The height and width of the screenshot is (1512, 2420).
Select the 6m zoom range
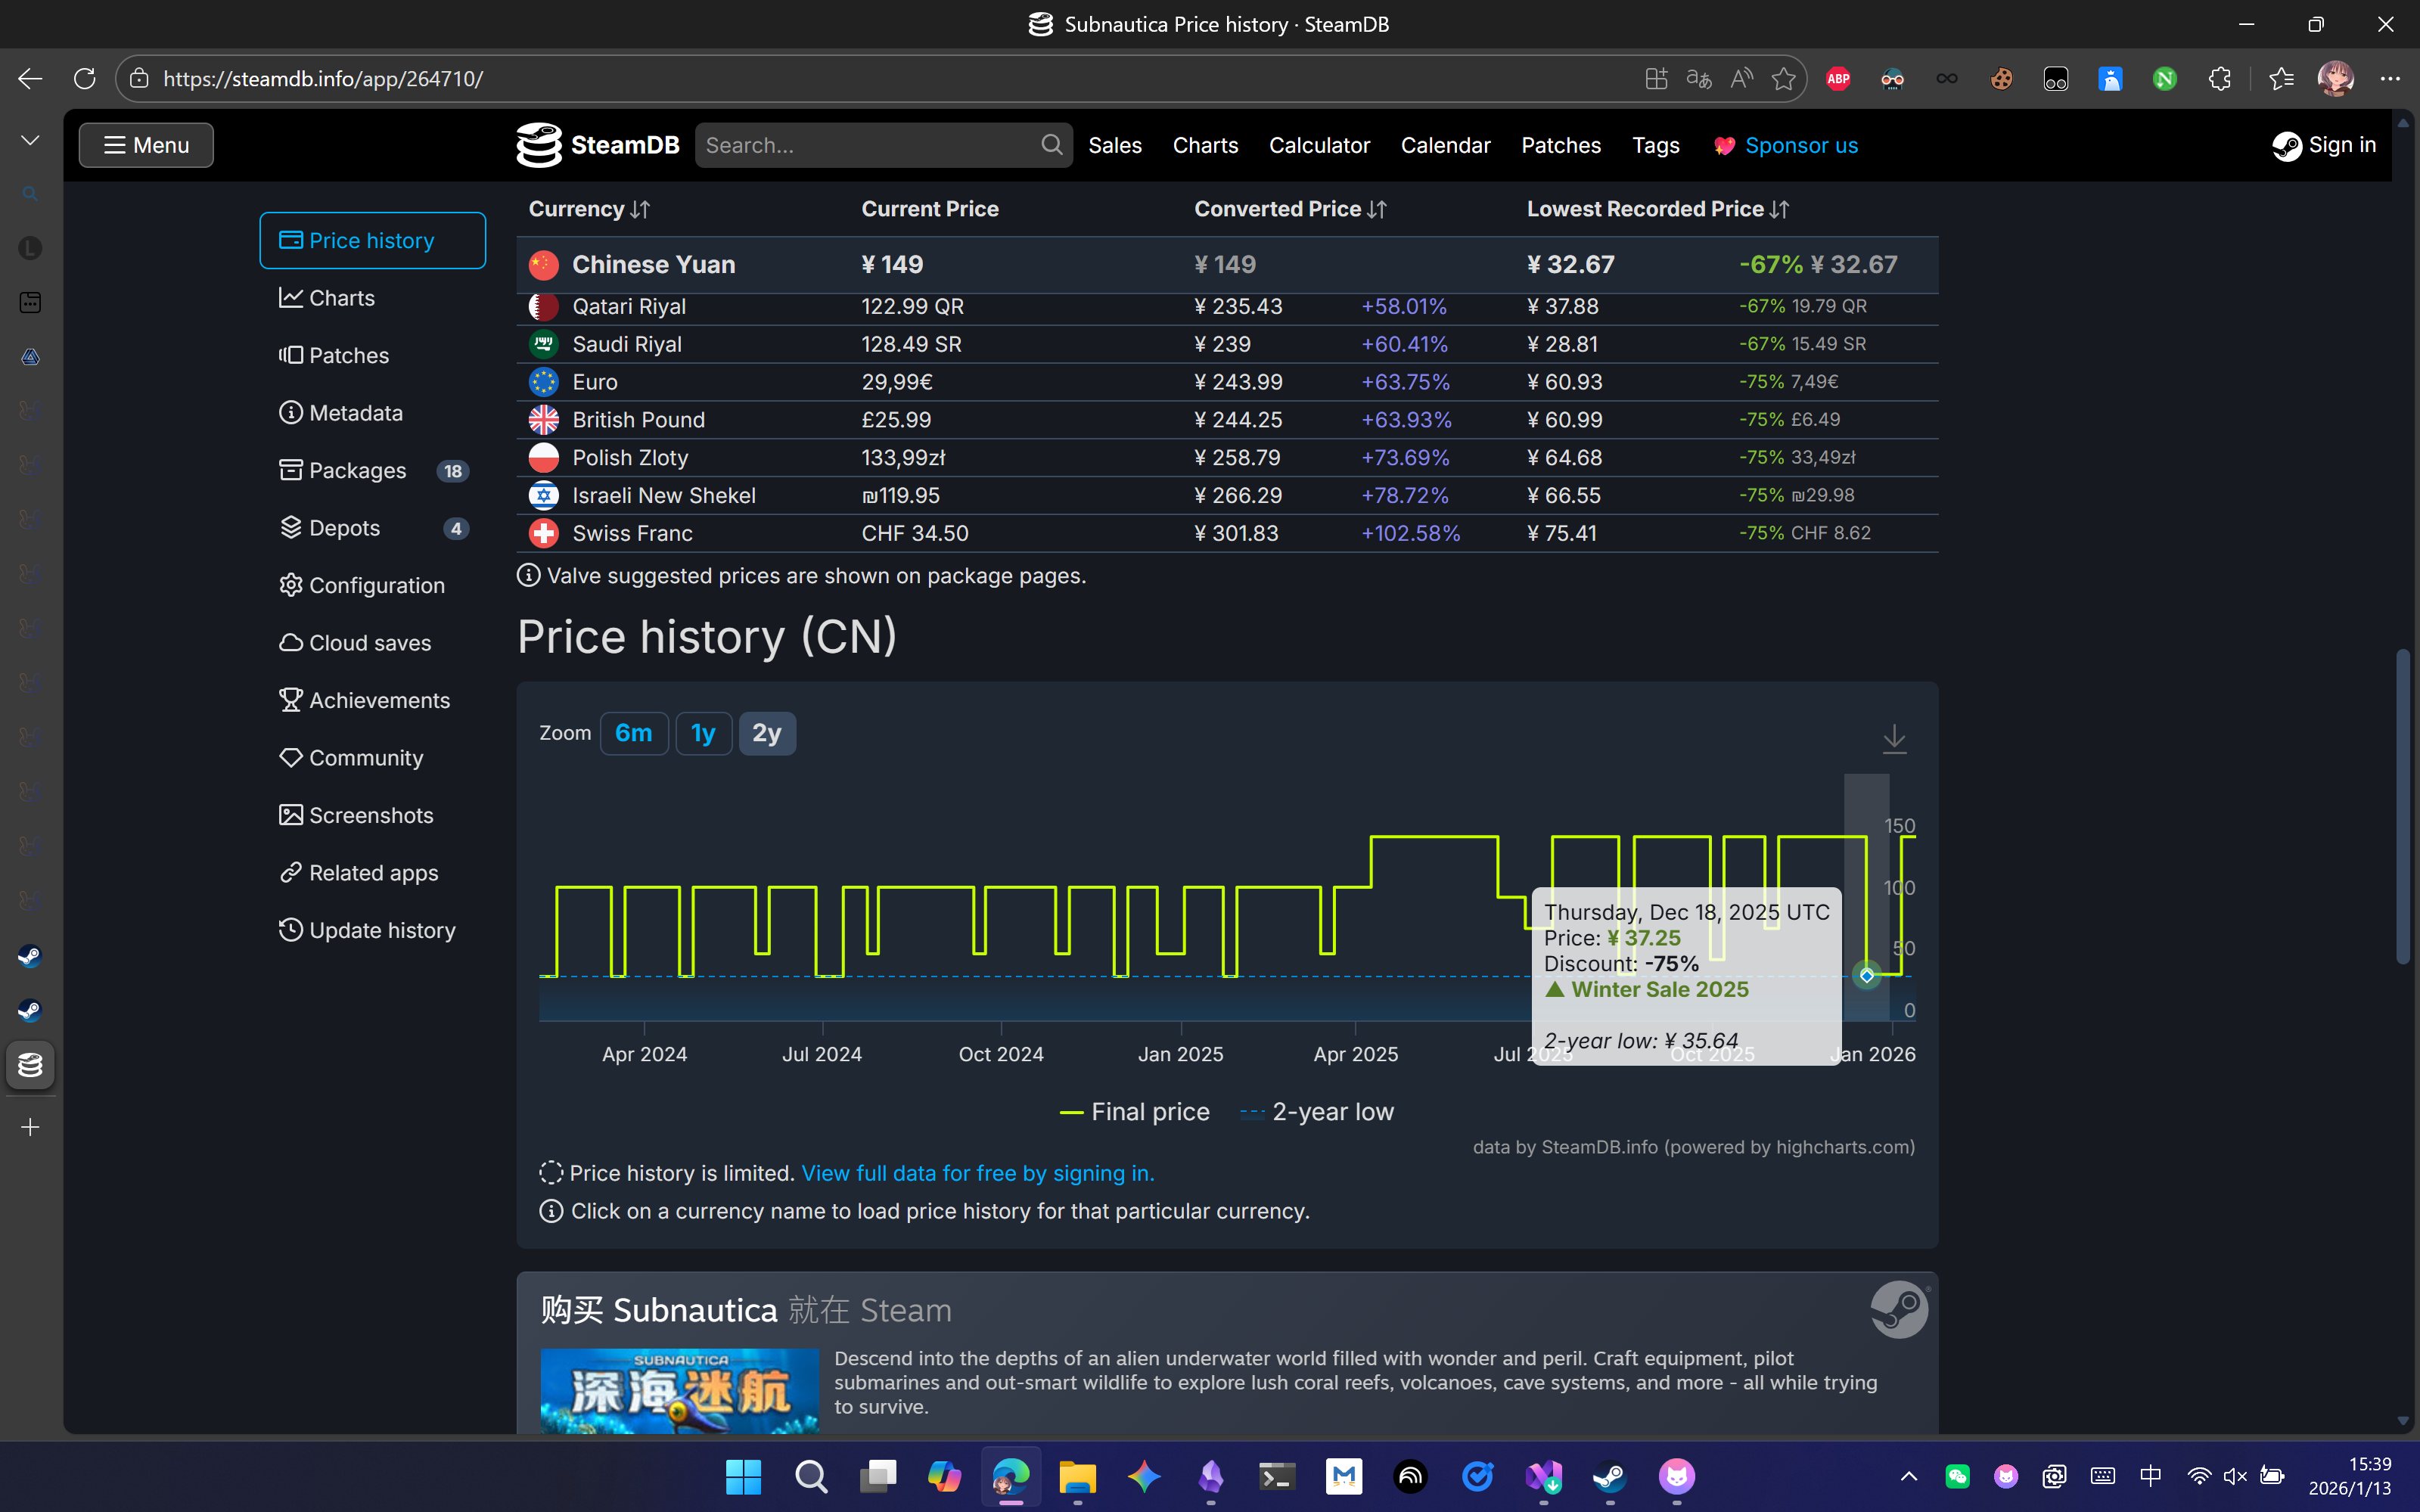coord(633,733)
